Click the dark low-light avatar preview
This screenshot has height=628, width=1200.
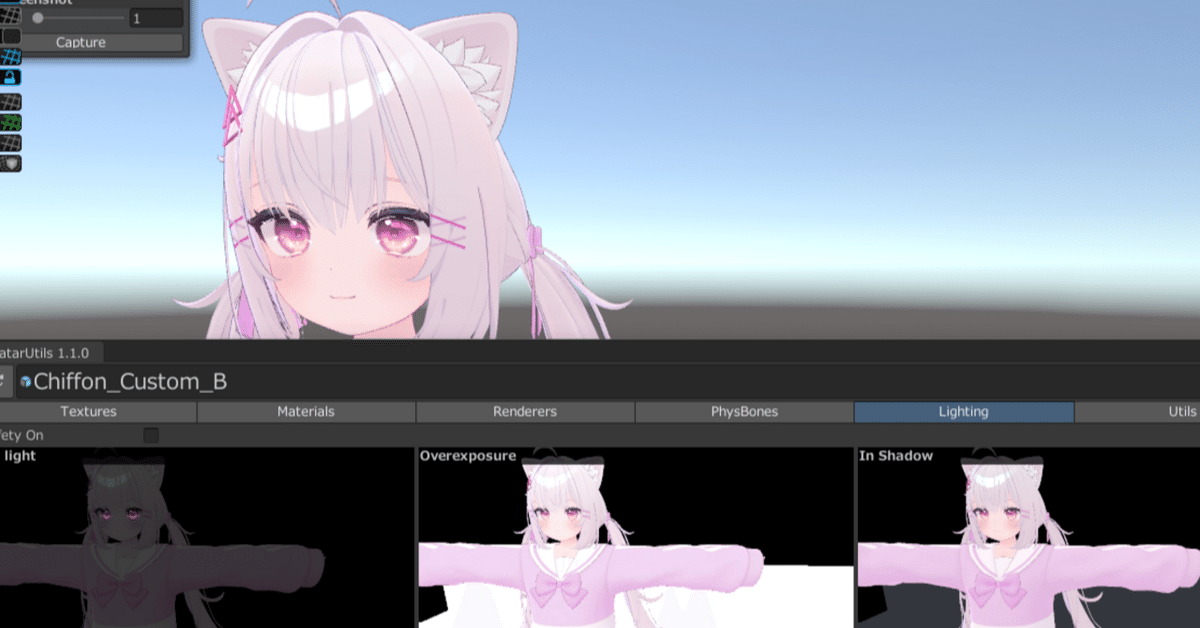click(207, 537)
